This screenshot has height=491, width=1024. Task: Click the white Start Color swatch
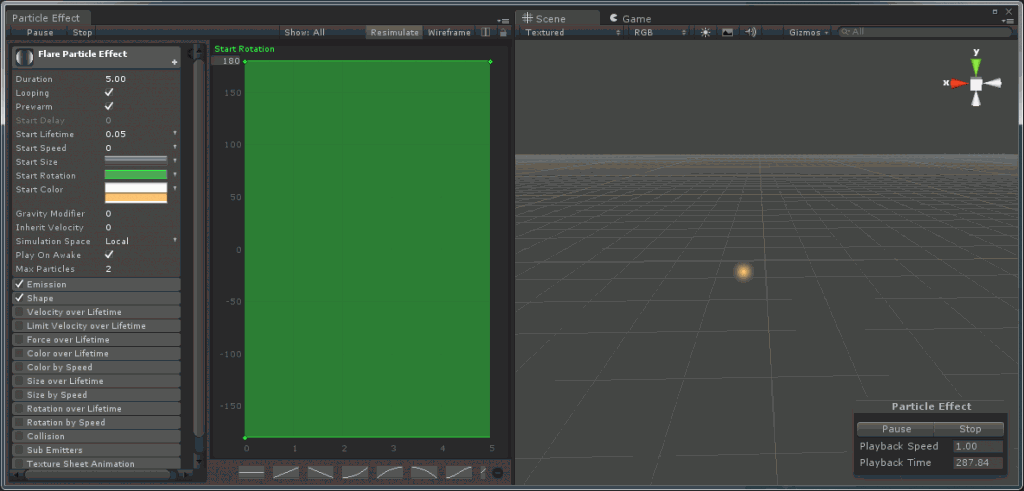(x=136, y=188)
